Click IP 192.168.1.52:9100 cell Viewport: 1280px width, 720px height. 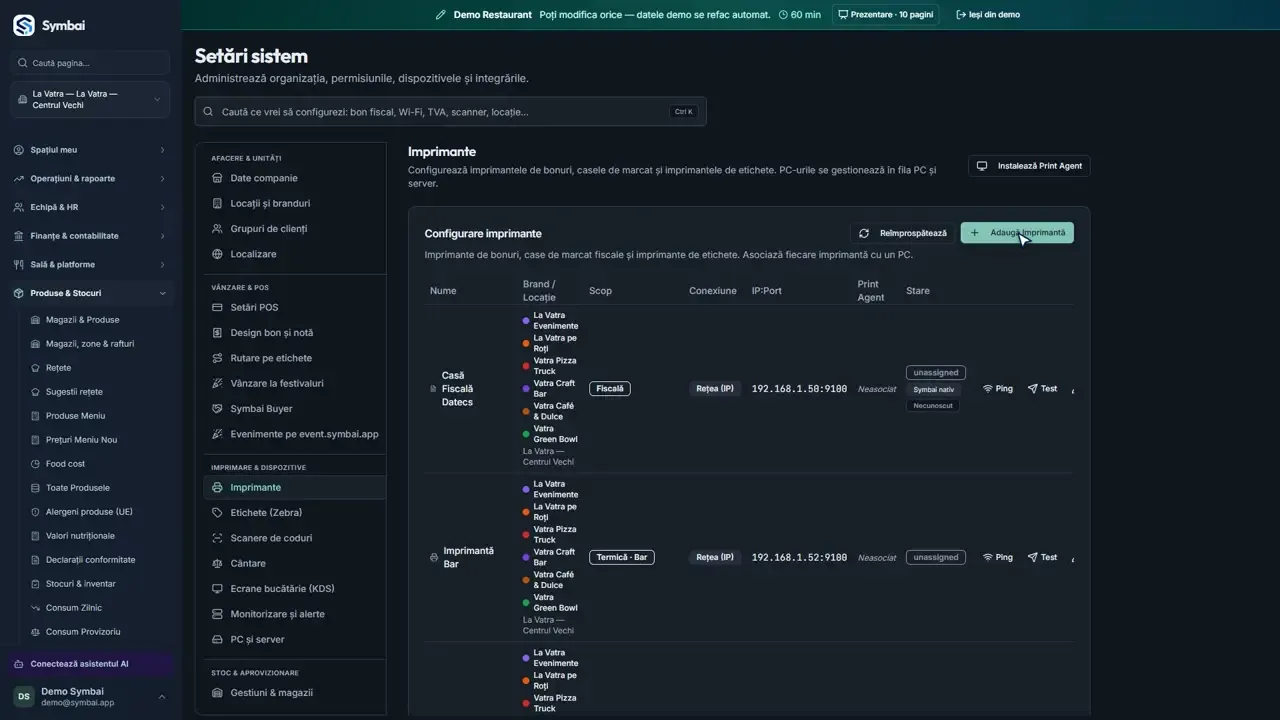(799, 558)
